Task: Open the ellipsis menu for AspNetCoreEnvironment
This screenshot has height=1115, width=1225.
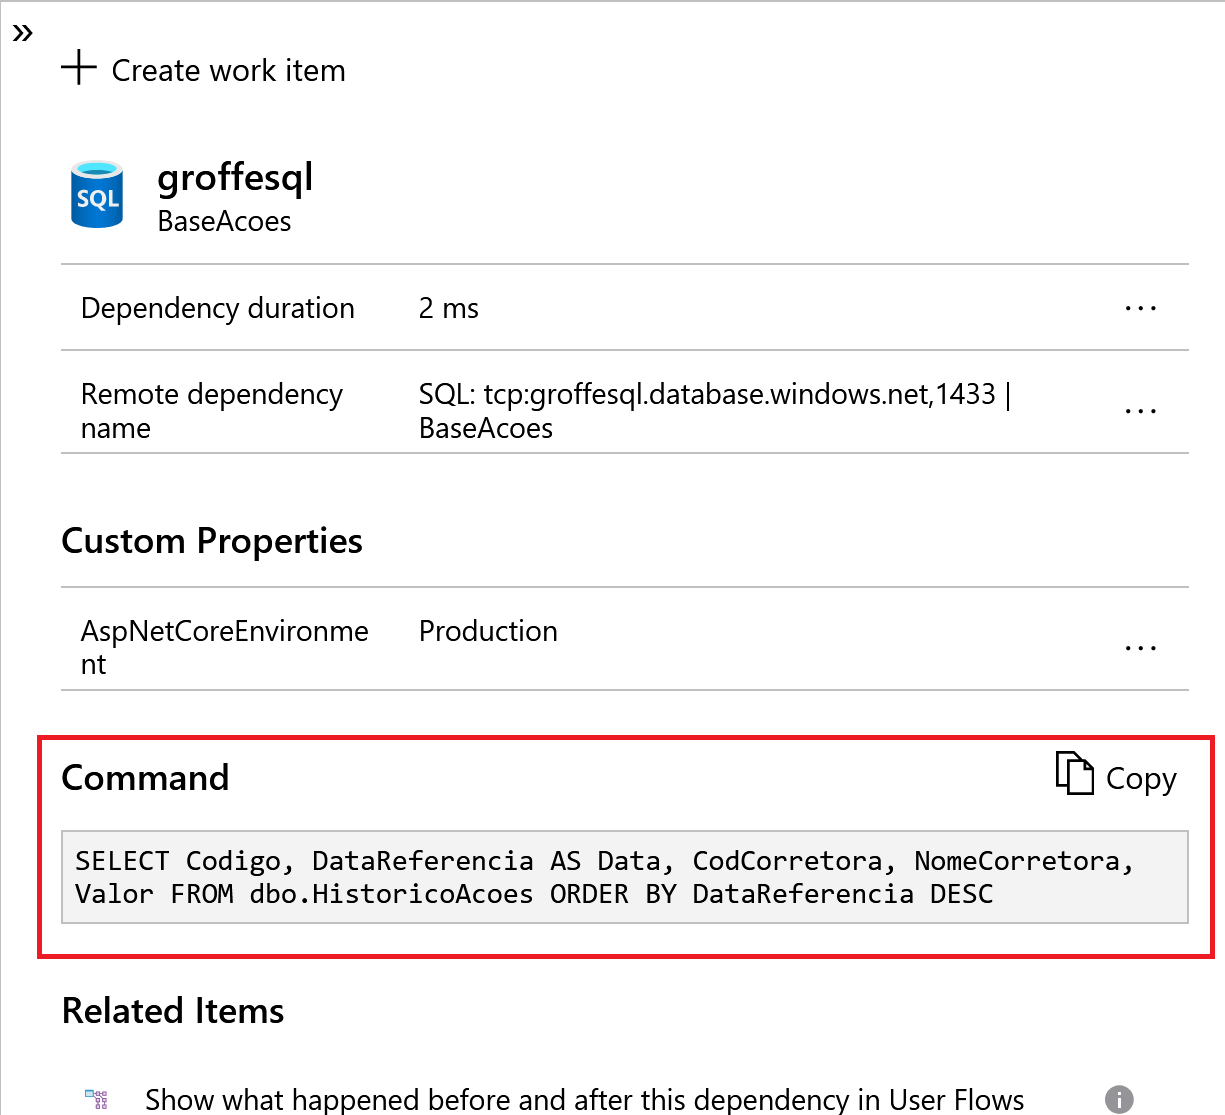Action: 1140,647
